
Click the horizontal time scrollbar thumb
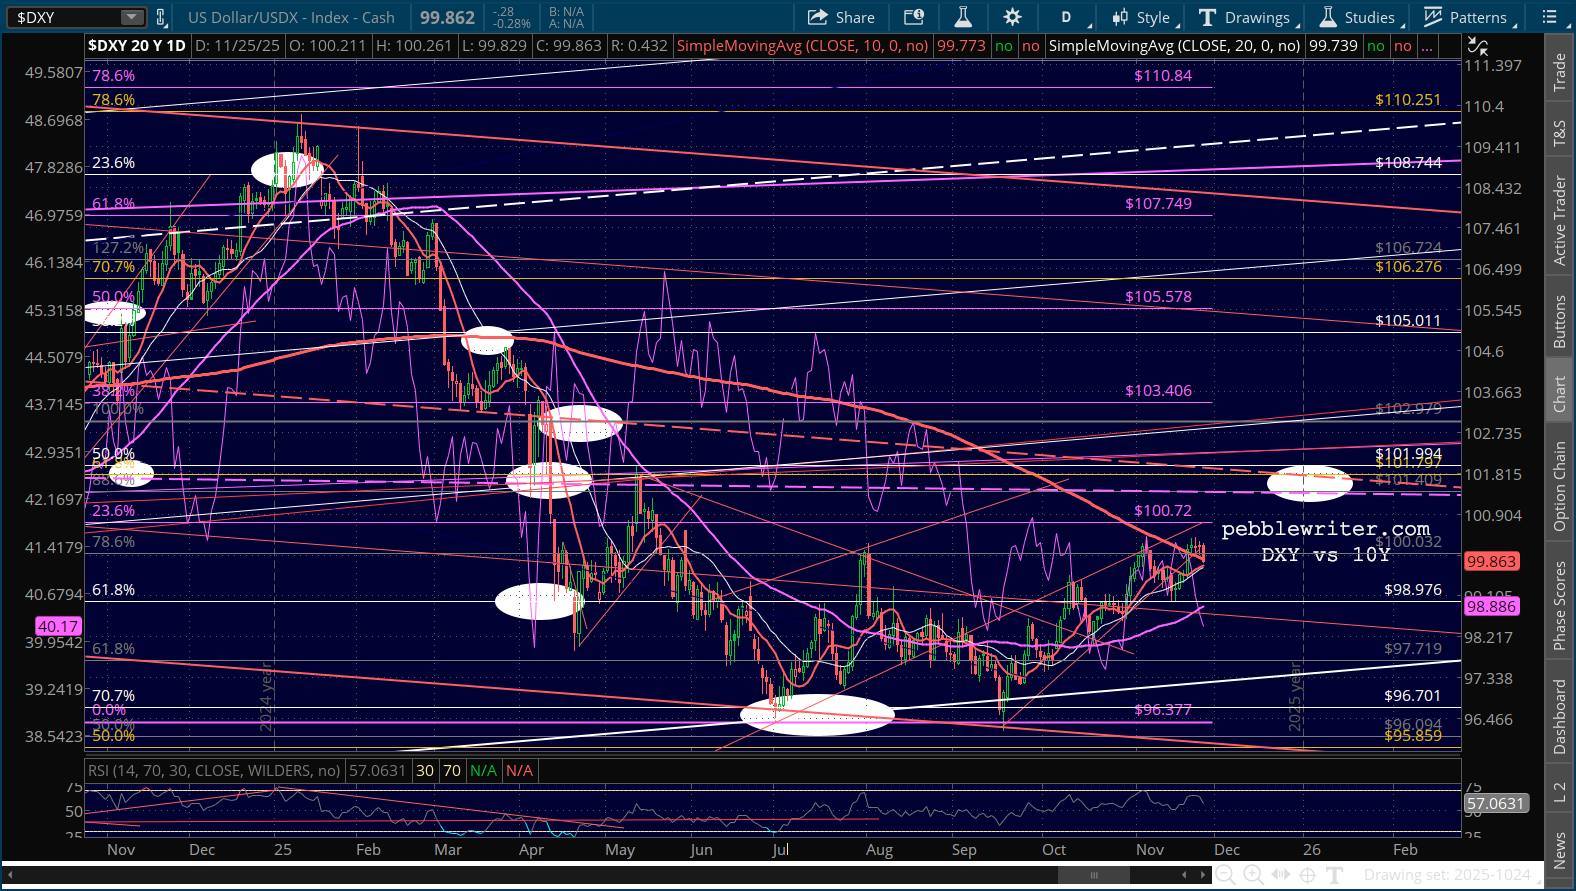coord(1093,875)
